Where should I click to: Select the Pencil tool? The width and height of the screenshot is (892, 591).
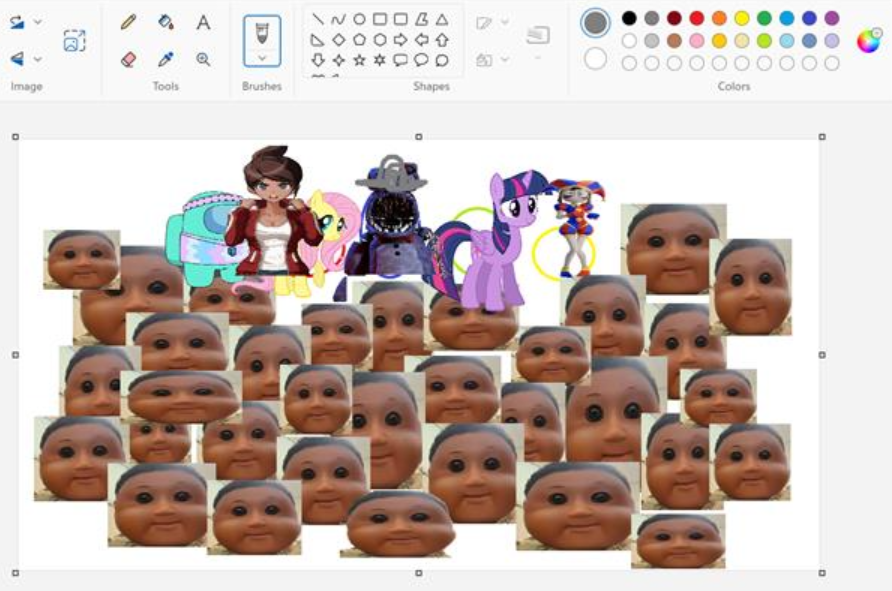pyautogui.click(x=129, y=22)
